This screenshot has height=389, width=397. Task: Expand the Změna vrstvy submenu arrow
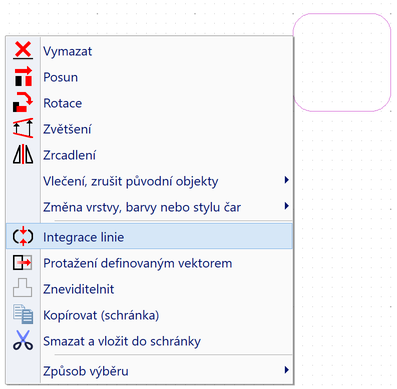click(286, 206)
